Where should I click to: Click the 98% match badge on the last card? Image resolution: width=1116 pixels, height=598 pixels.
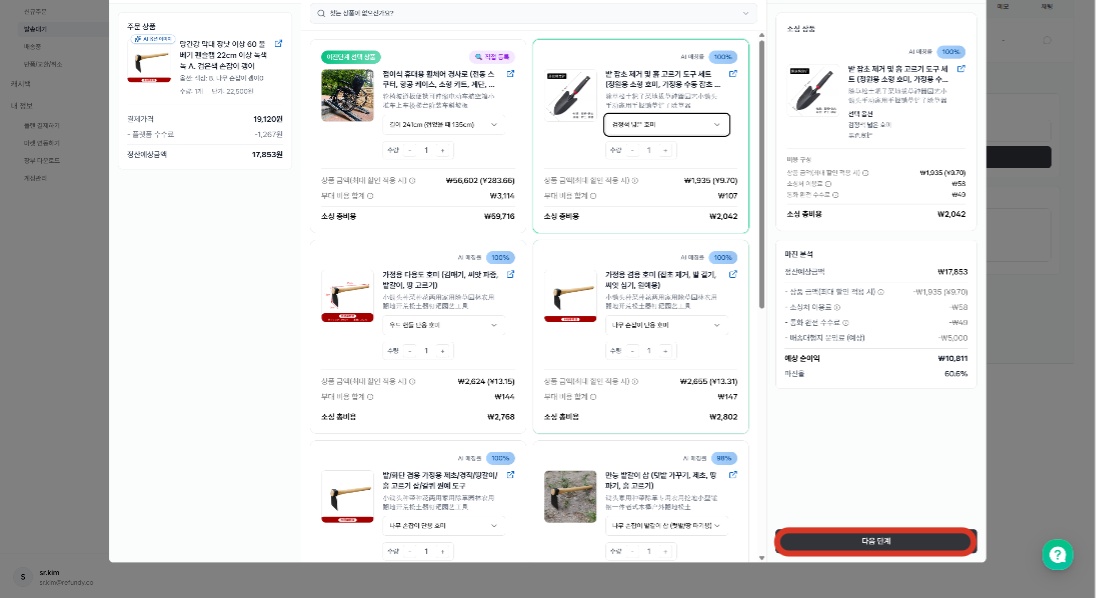(724, 458)
